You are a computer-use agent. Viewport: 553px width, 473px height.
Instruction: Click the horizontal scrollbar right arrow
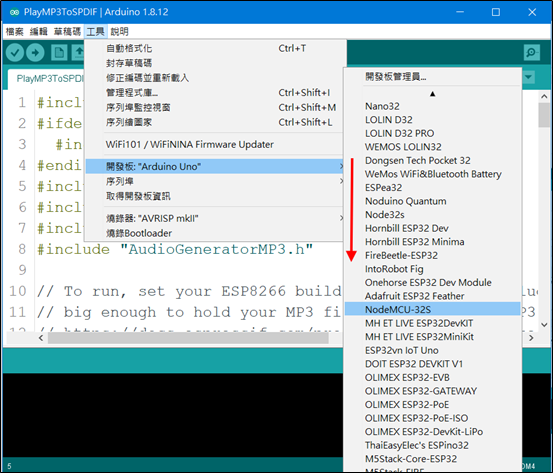tap(531, 338)
